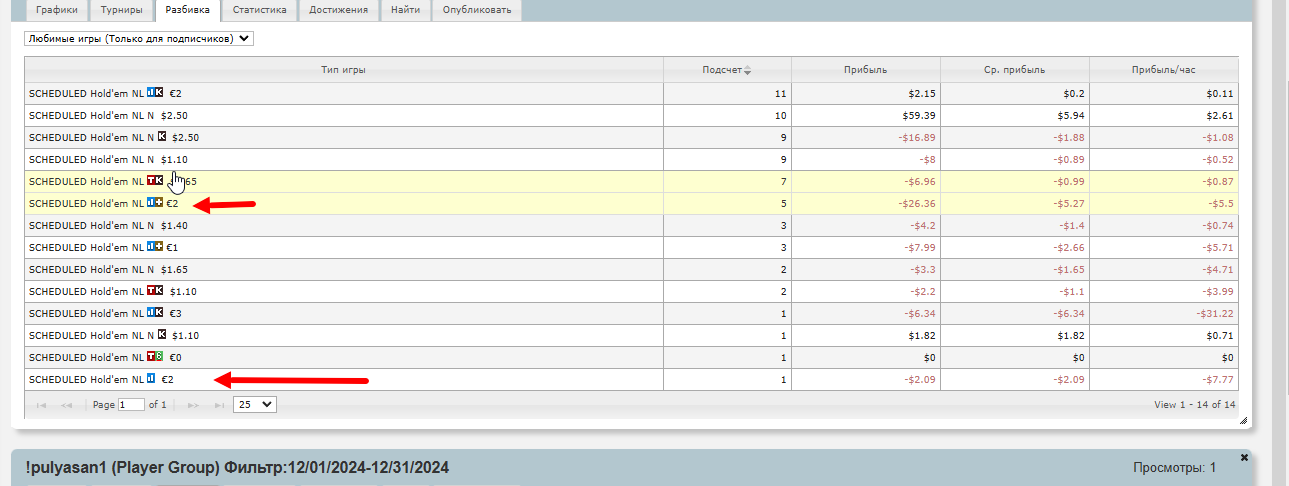Go to the next page with pager icon
Image resolution: width=1289 pixels, height=486 pixels.
(x=194, y=405)
